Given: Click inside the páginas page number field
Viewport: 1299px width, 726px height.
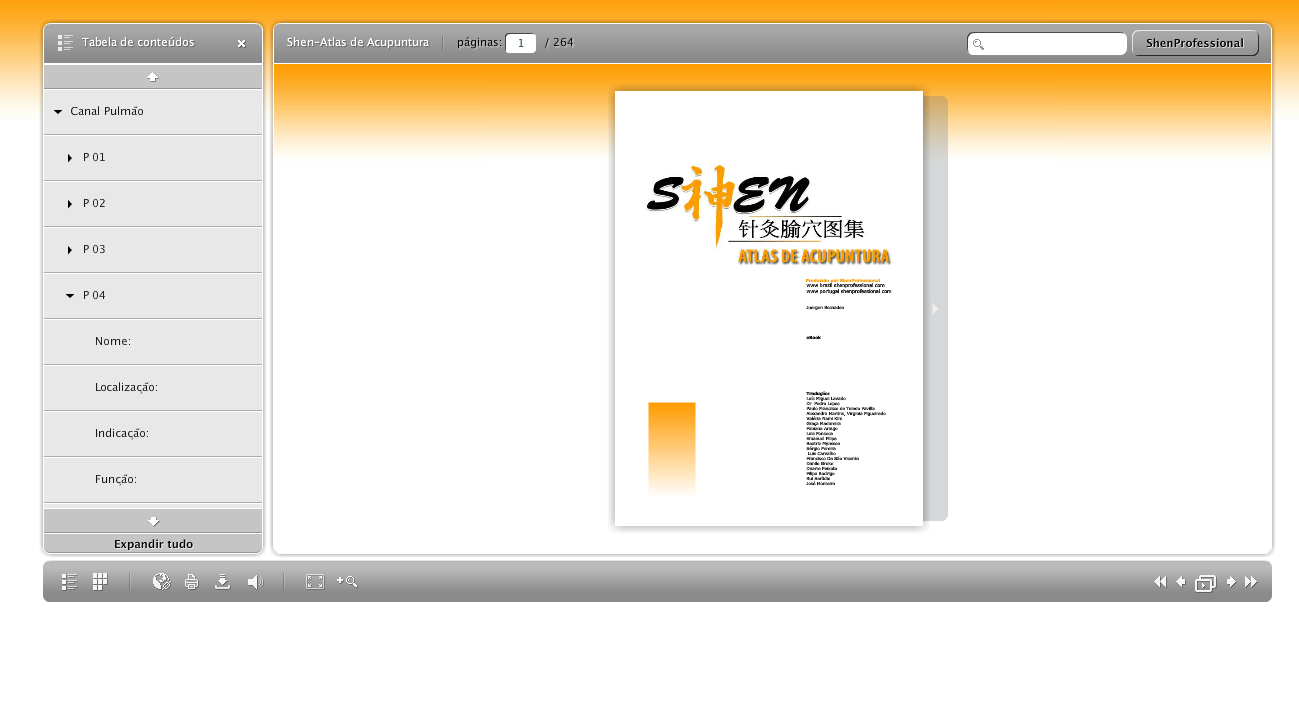Looking at the screenshot, I should click(520, 42).
